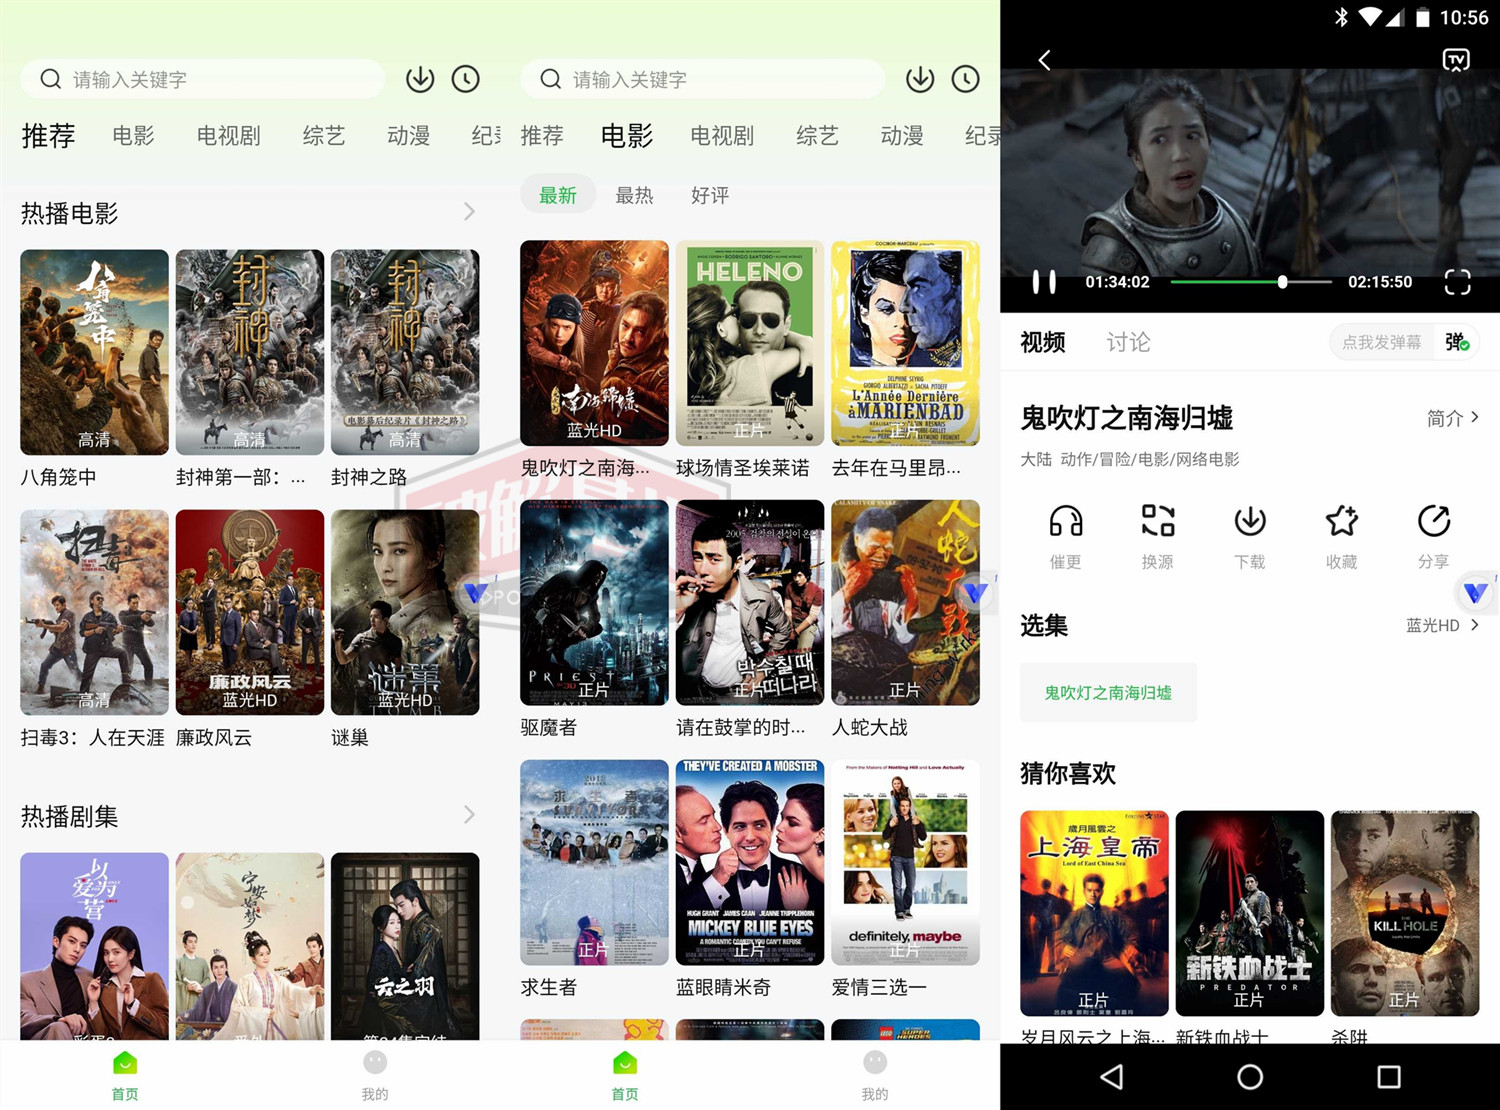Pause the playing video
This screenshot has width=1500, height=1110.
tap(1044, 282)
